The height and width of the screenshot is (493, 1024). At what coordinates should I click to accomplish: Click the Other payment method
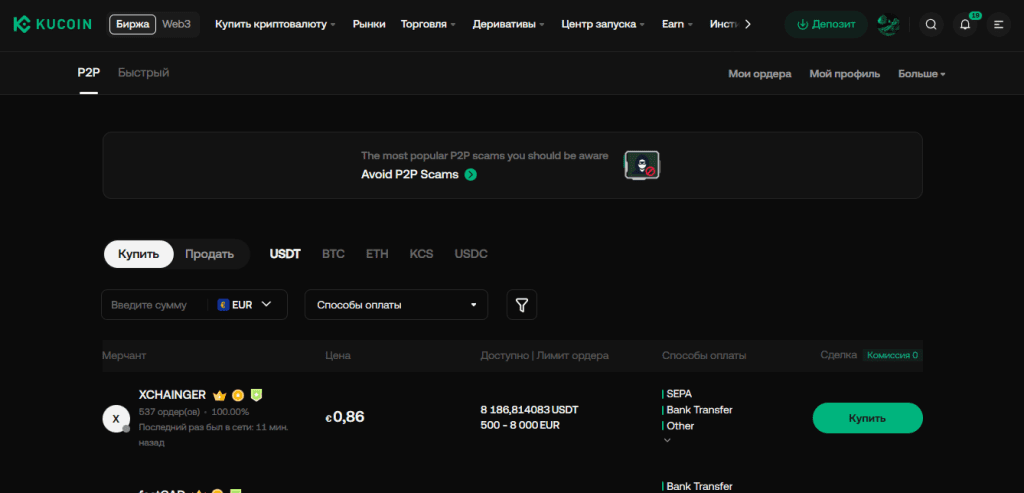[680, 426]
